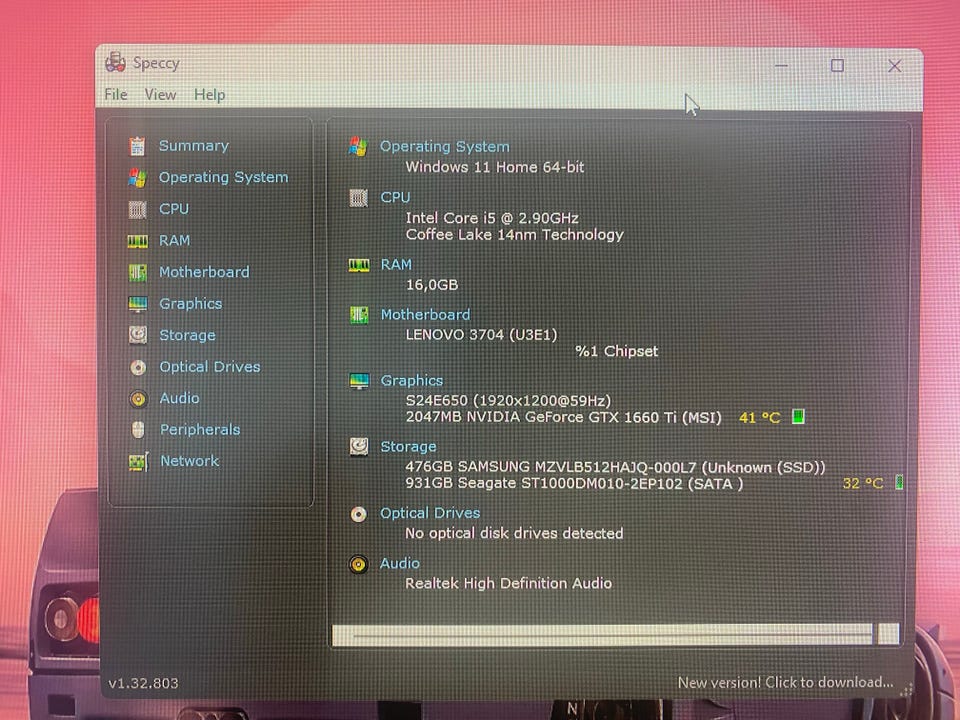Open Graphics heading link in summary
This screenshot has height=720, width=960.
click(411, 381)
